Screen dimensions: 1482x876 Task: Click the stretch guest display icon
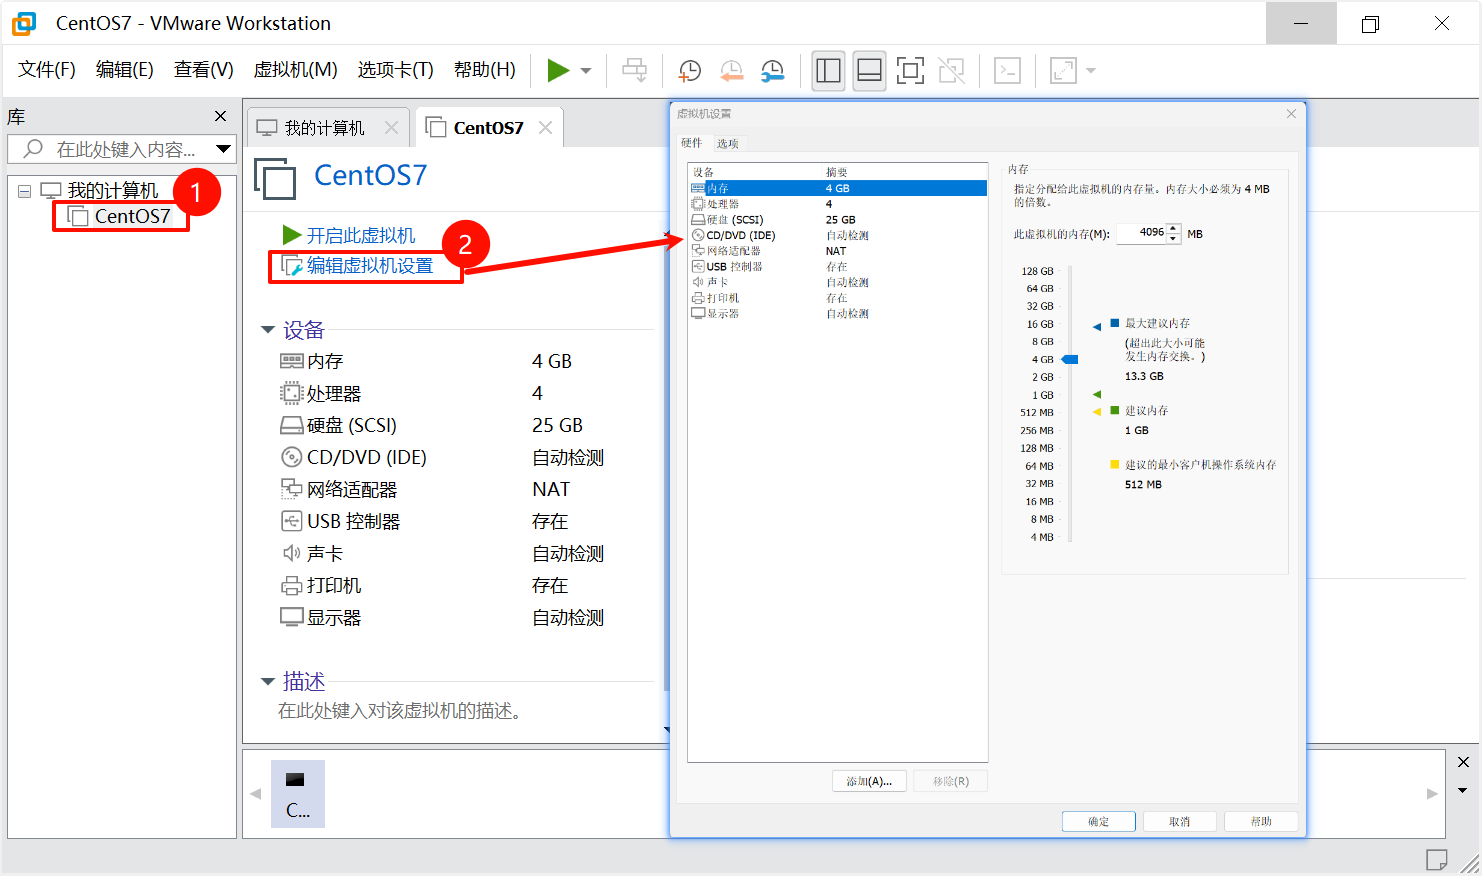coord(1063,70)
